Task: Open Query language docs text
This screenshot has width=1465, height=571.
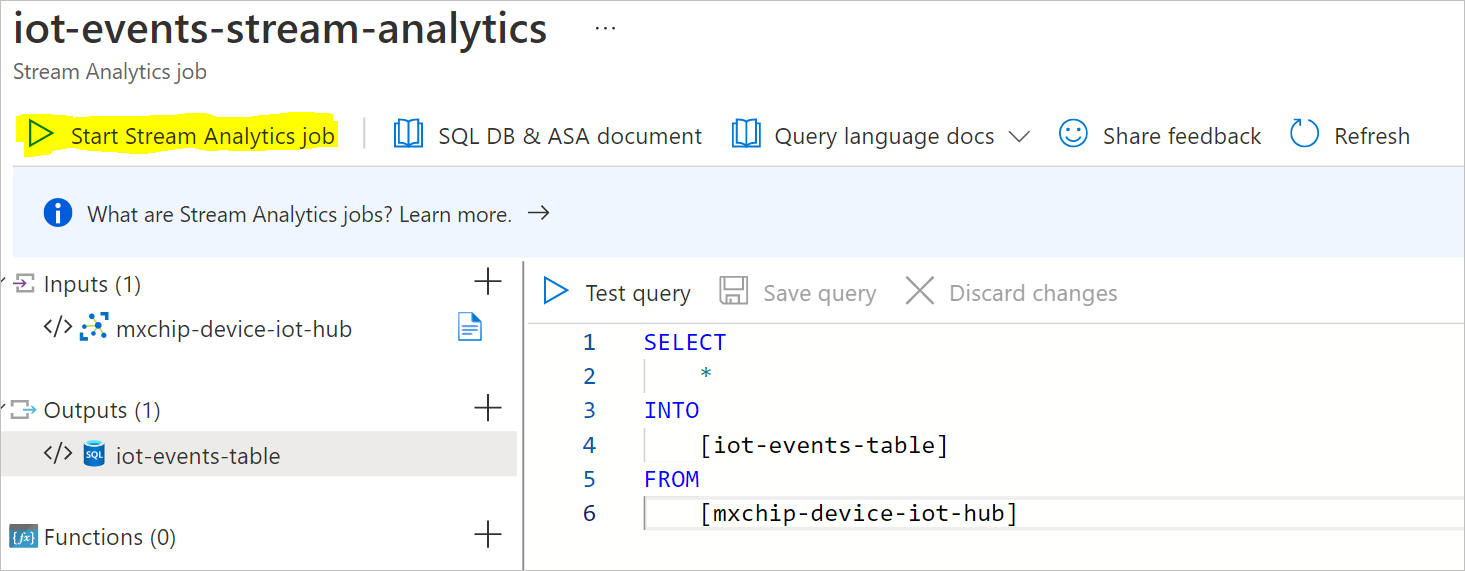Action: click(884, 136)
